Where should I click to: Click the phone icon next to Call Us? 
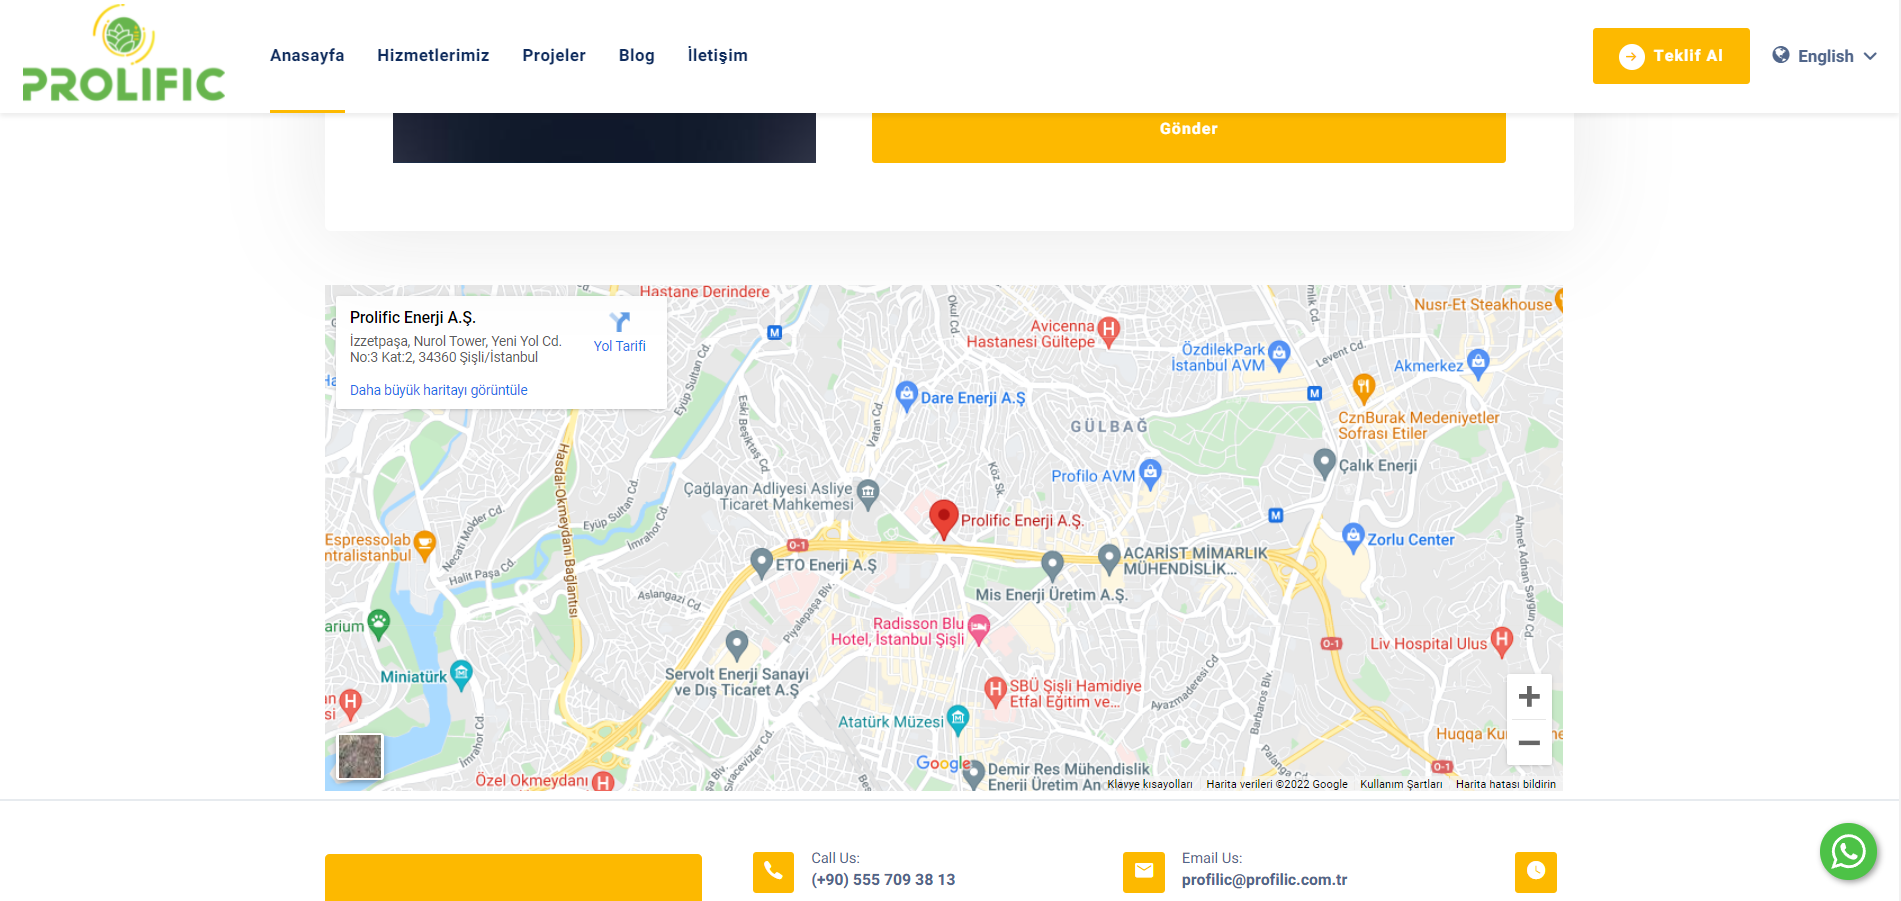[773, 872]
